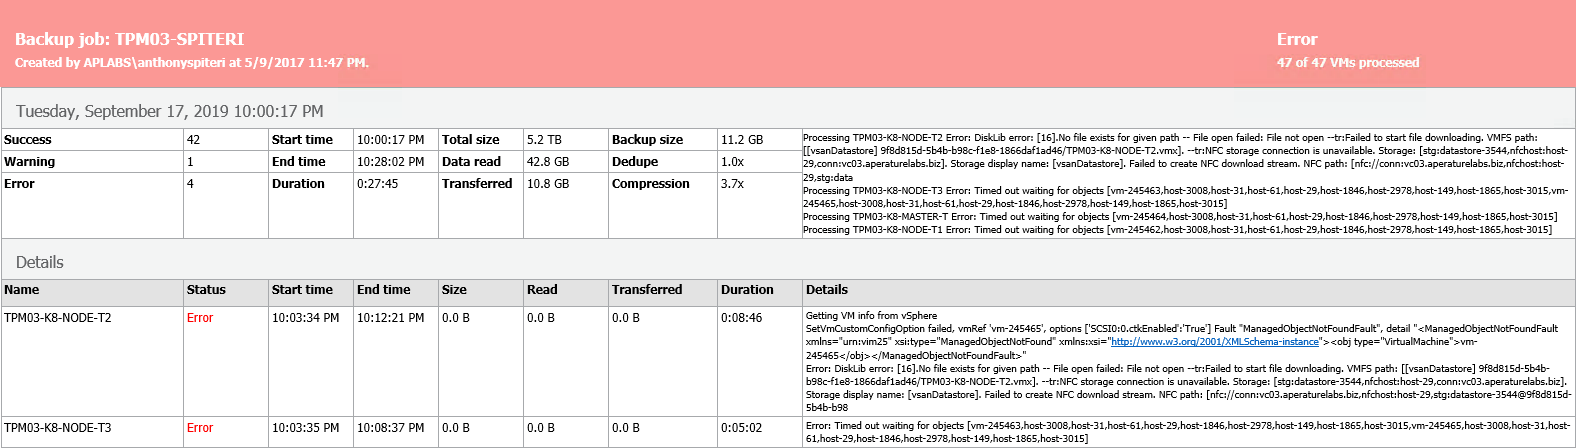
Task: Click the Name column header
Action: (22, 290)
